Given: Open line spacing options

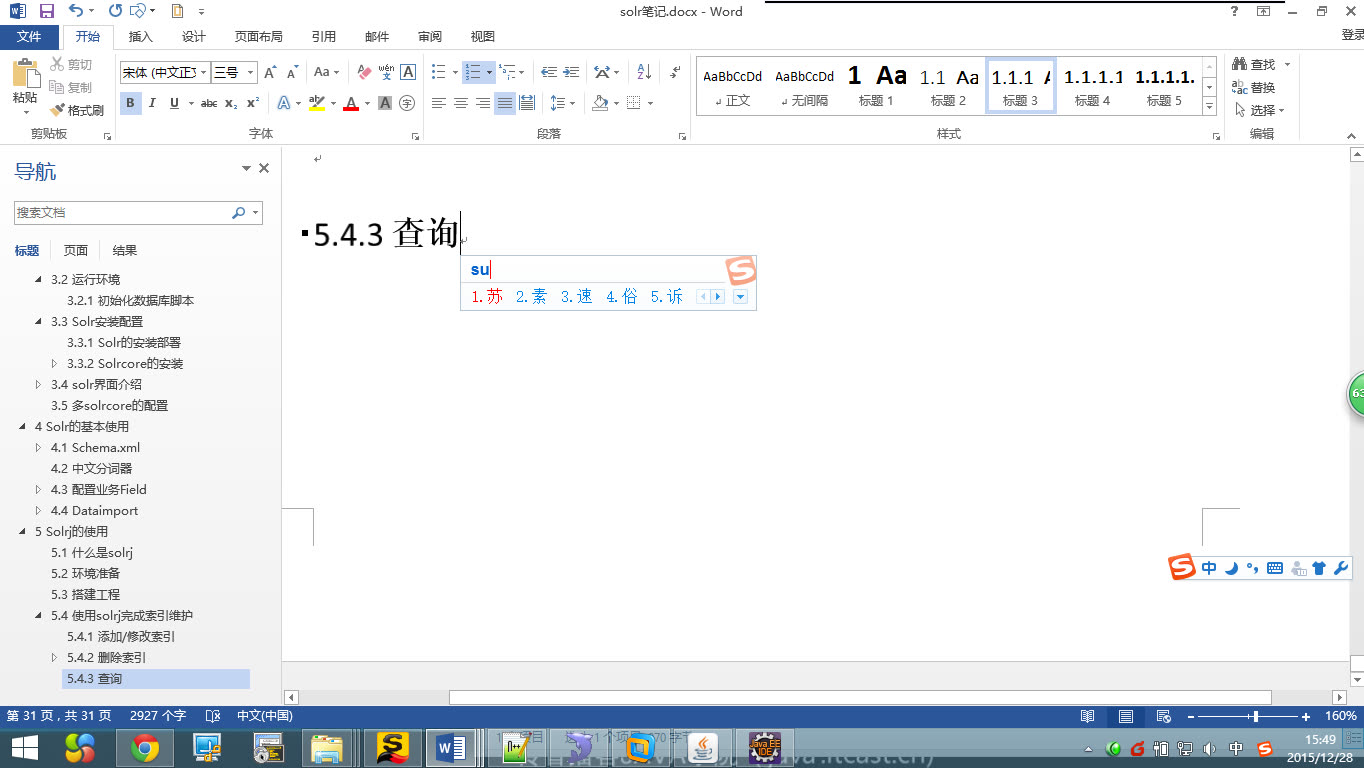Looking at the screenshot, I should tap(562, 103).
